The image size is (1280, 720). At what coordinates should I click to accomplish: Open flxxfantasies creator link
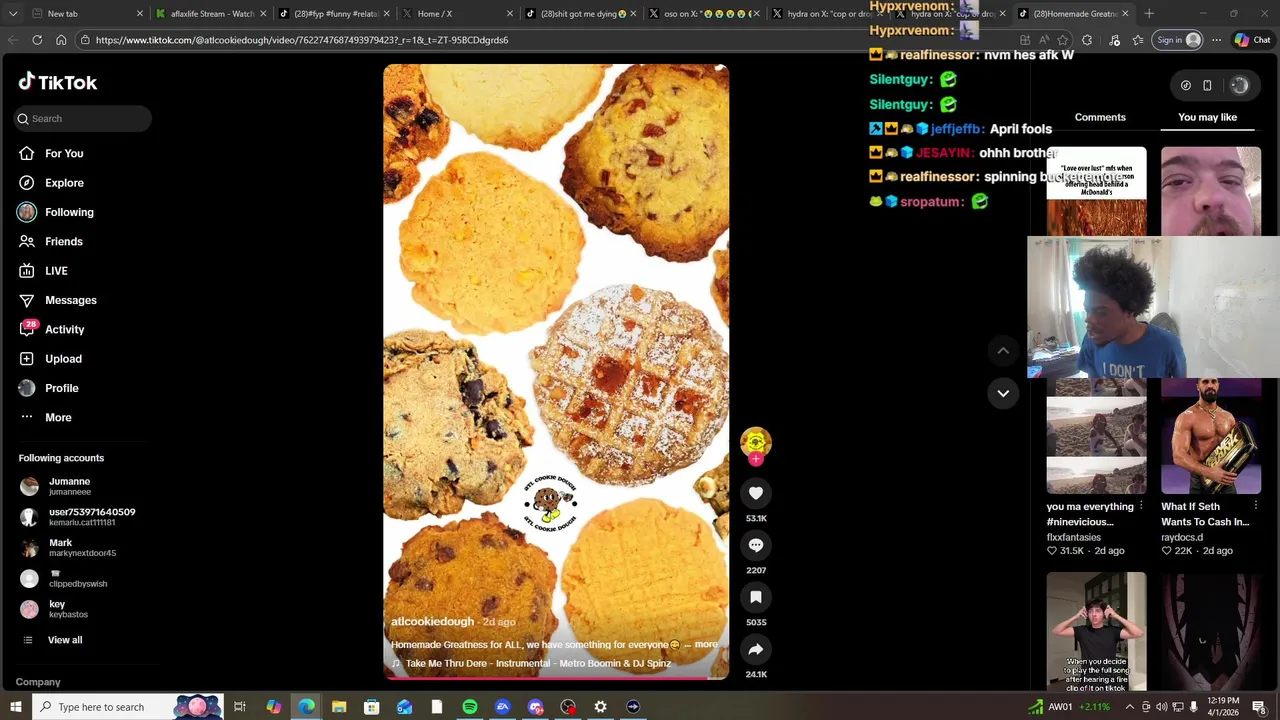coord(1074,537)
